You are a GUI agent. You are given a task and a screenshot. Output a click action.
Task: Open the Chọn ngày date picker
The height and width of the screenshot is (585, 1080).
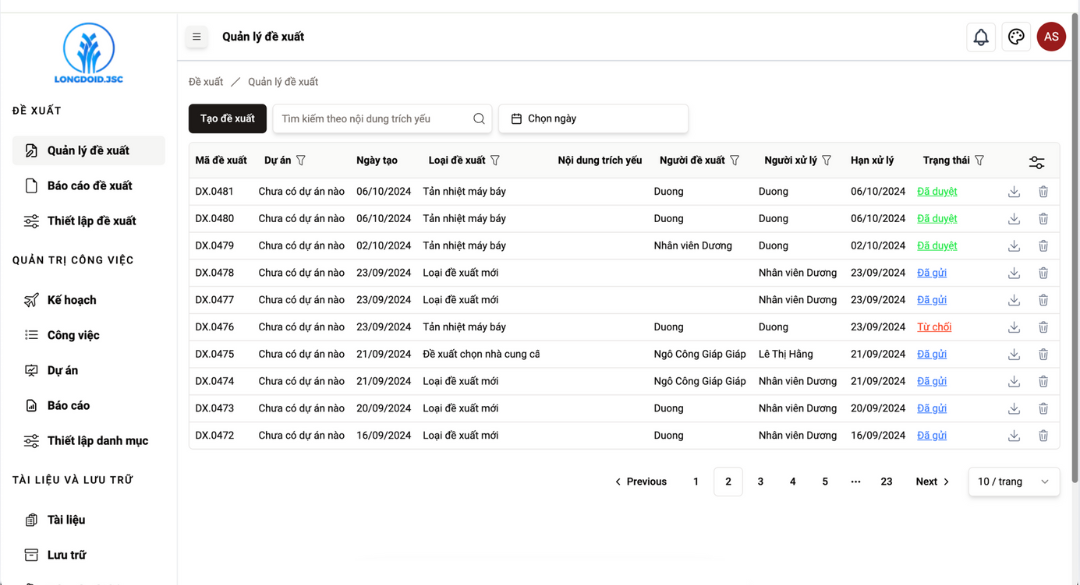point(593,119)
